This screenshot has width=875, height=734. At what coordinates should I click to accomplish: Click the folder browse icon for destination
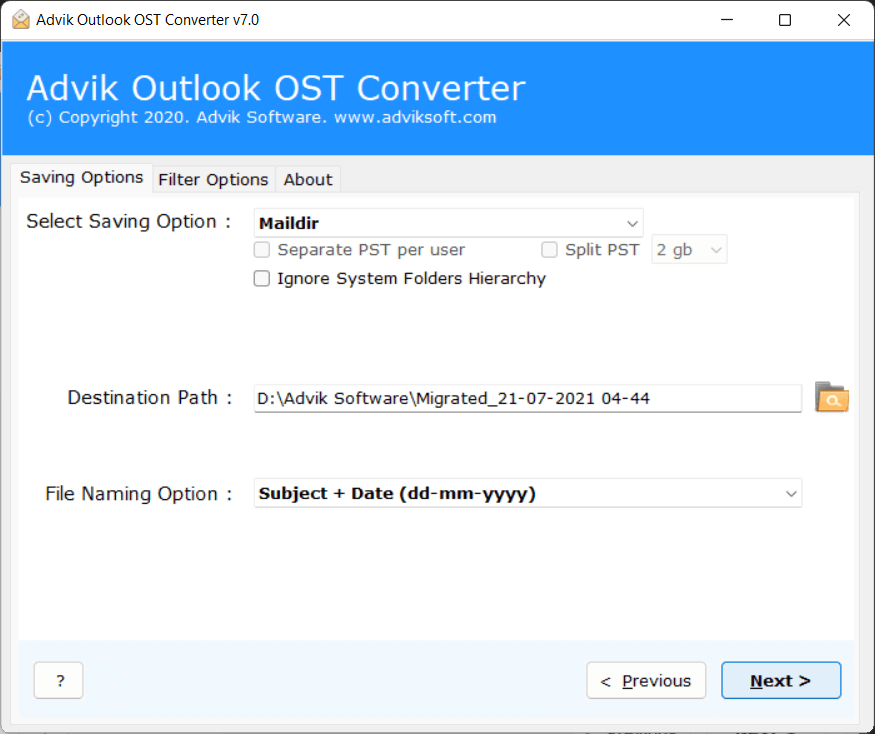(x=831, y=397)
